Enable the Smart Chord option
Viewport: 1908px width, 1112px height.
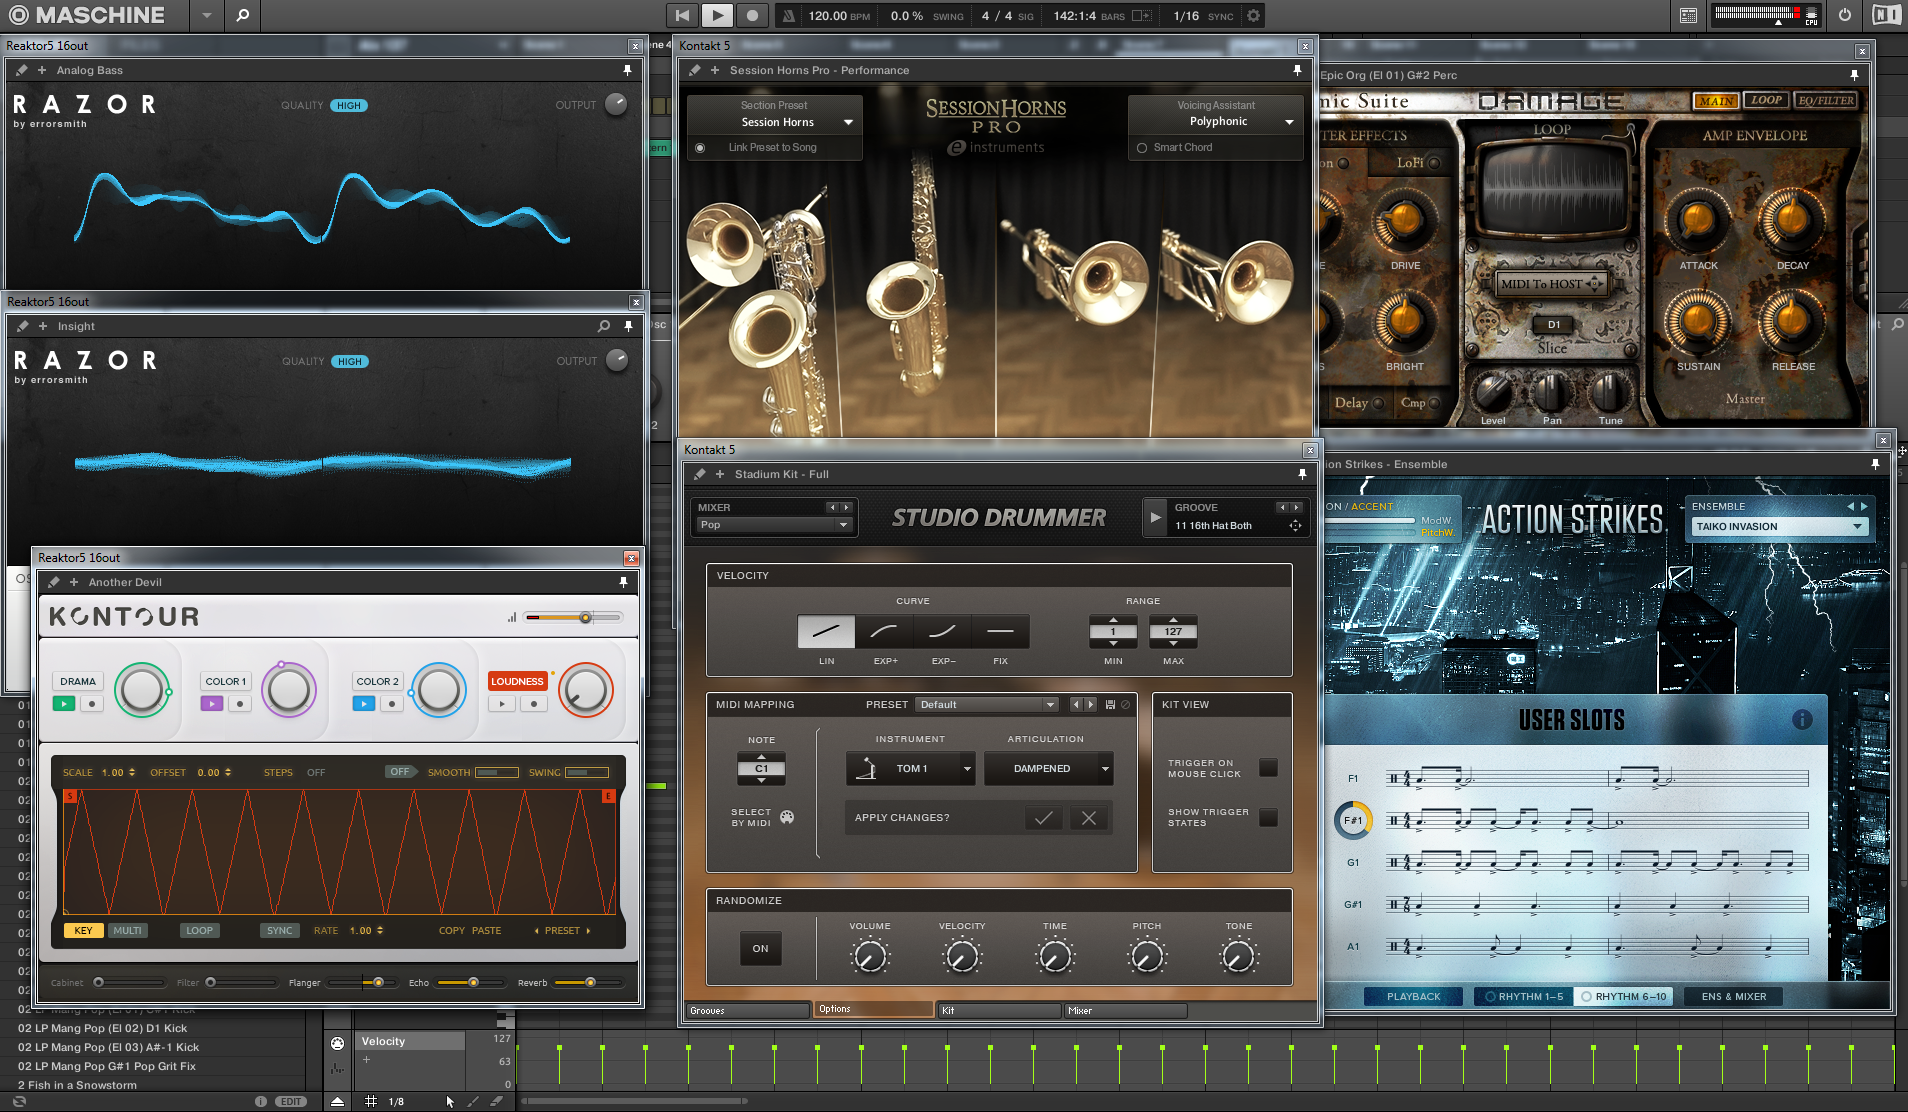1142,148
